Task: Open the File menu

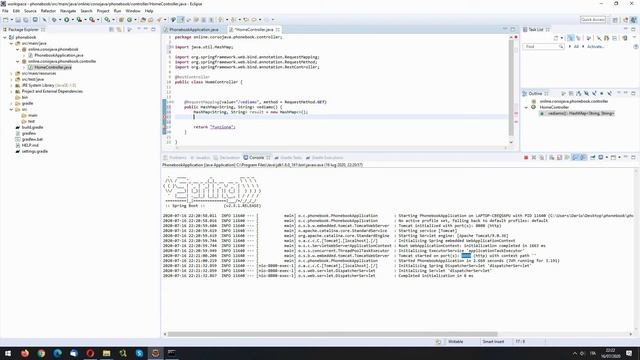Action: click(5, 11)
